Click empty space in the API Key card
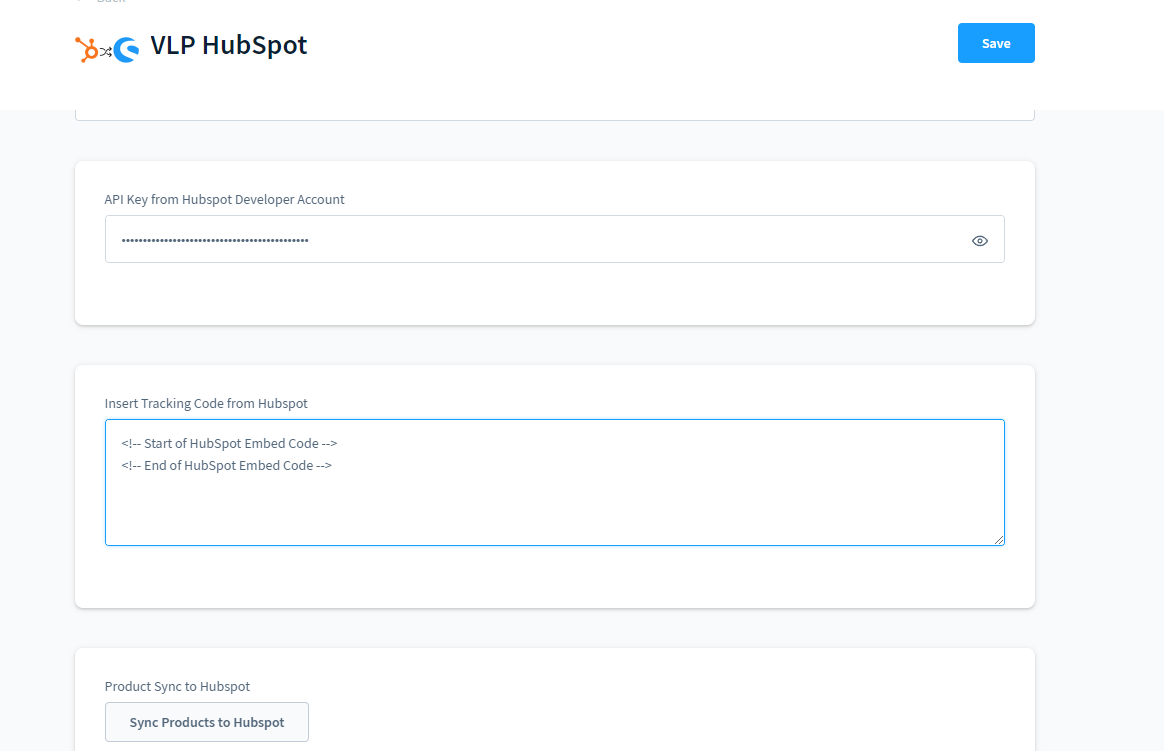Screen dimensions: 1164x751 tap(554, 295)
